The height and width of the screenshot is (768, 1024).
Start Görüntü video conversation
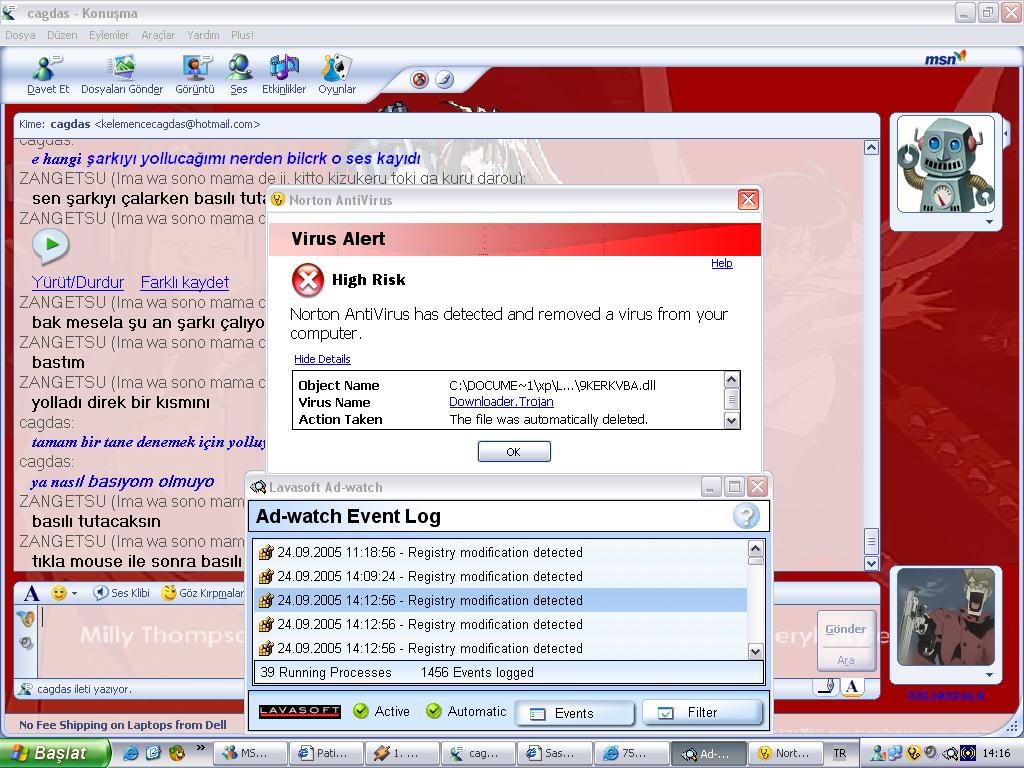pyautogui.click(x=195, y=73)
